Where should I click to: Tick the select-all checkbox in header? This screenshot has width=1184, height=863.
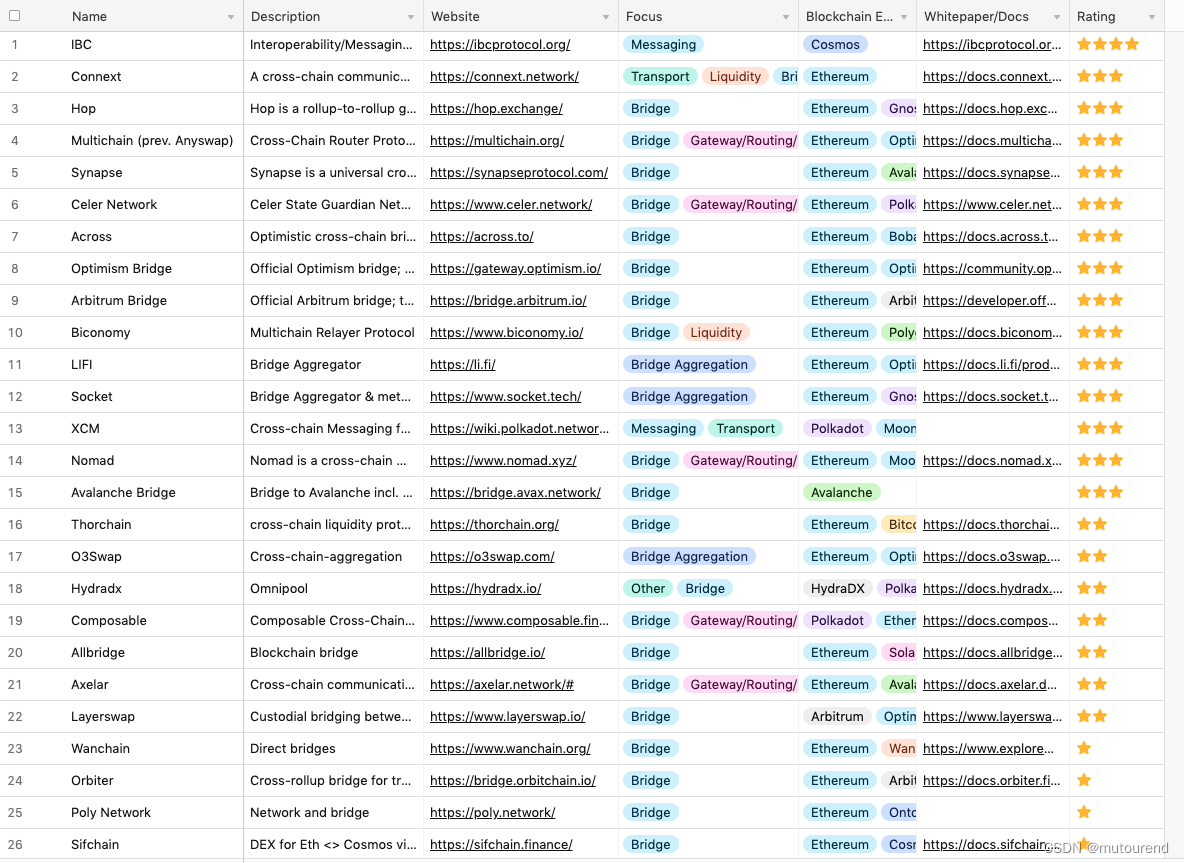(14, 16)
